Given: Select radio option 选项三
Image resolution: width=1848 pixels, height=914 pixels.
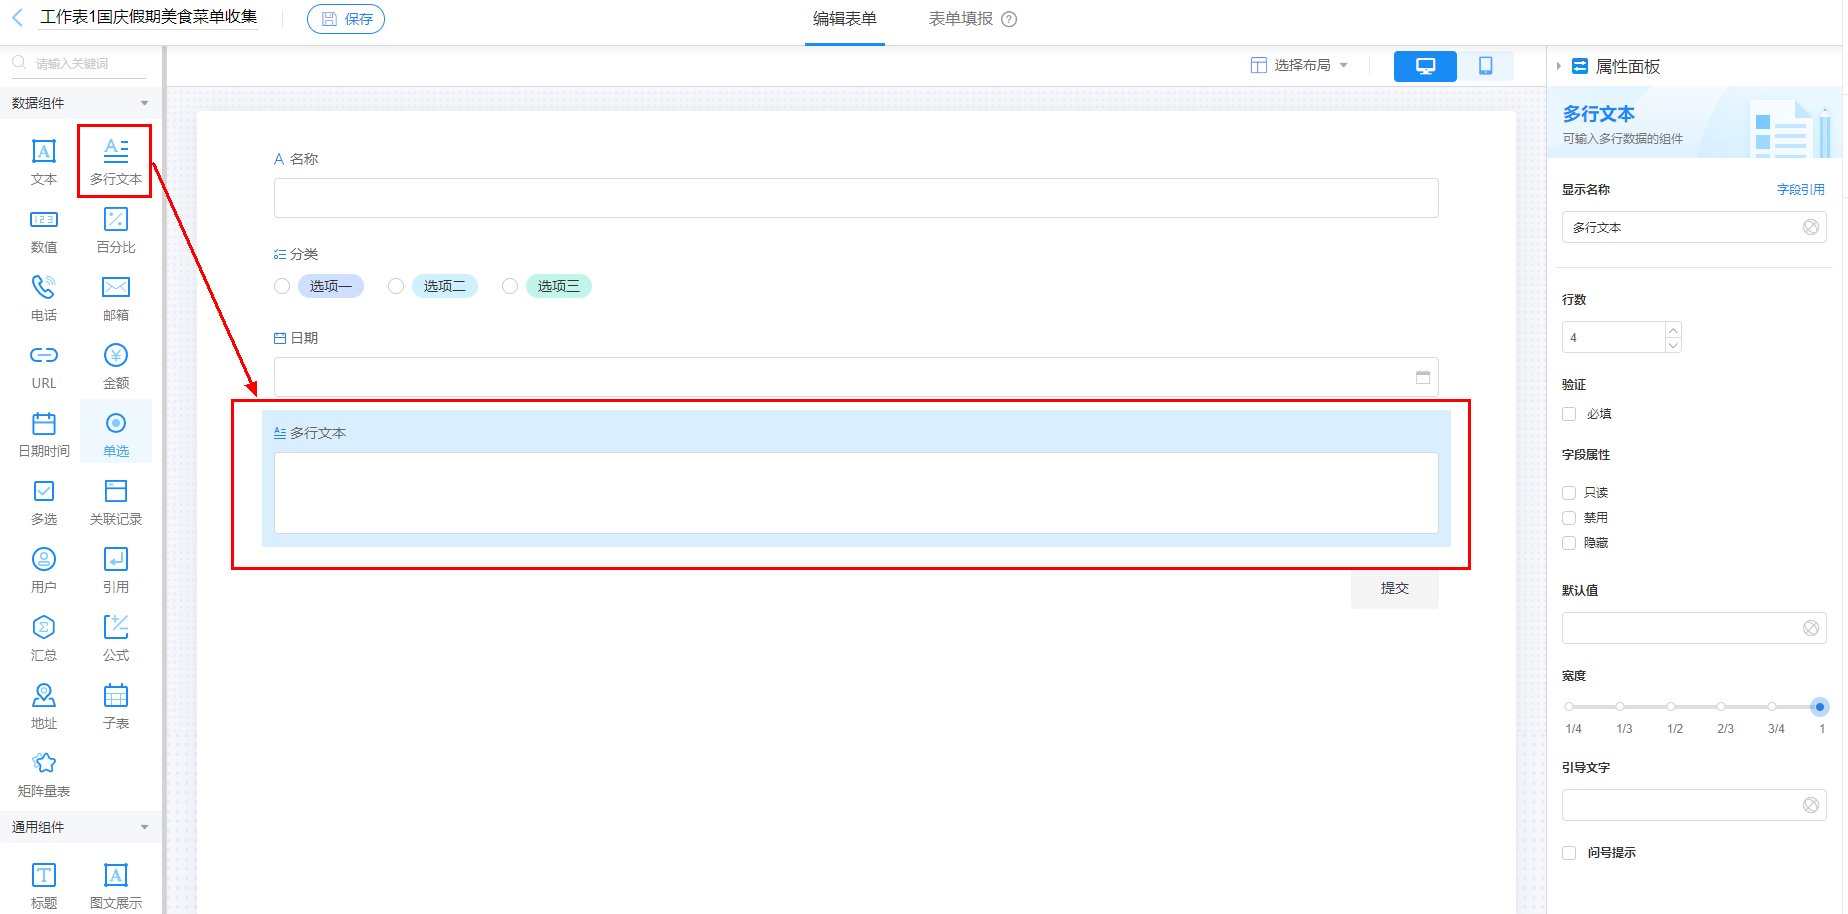Looking at the screenshot, I should [510, 286].
